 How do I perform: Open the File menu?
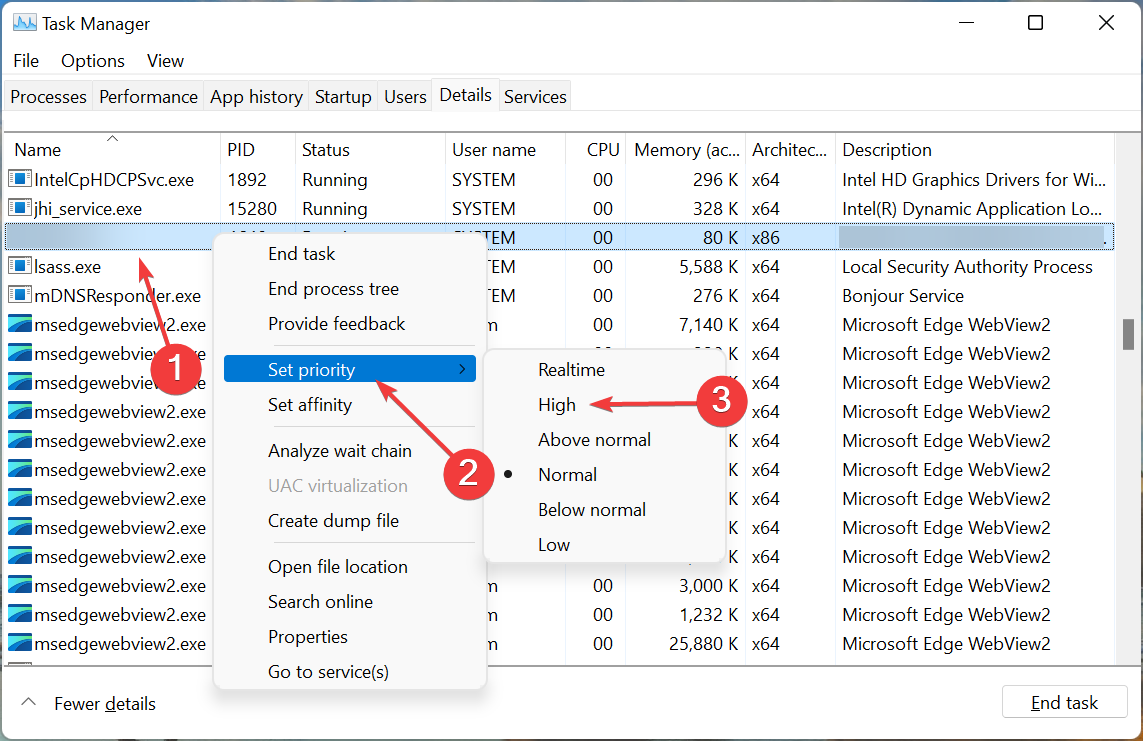[26, 60]
